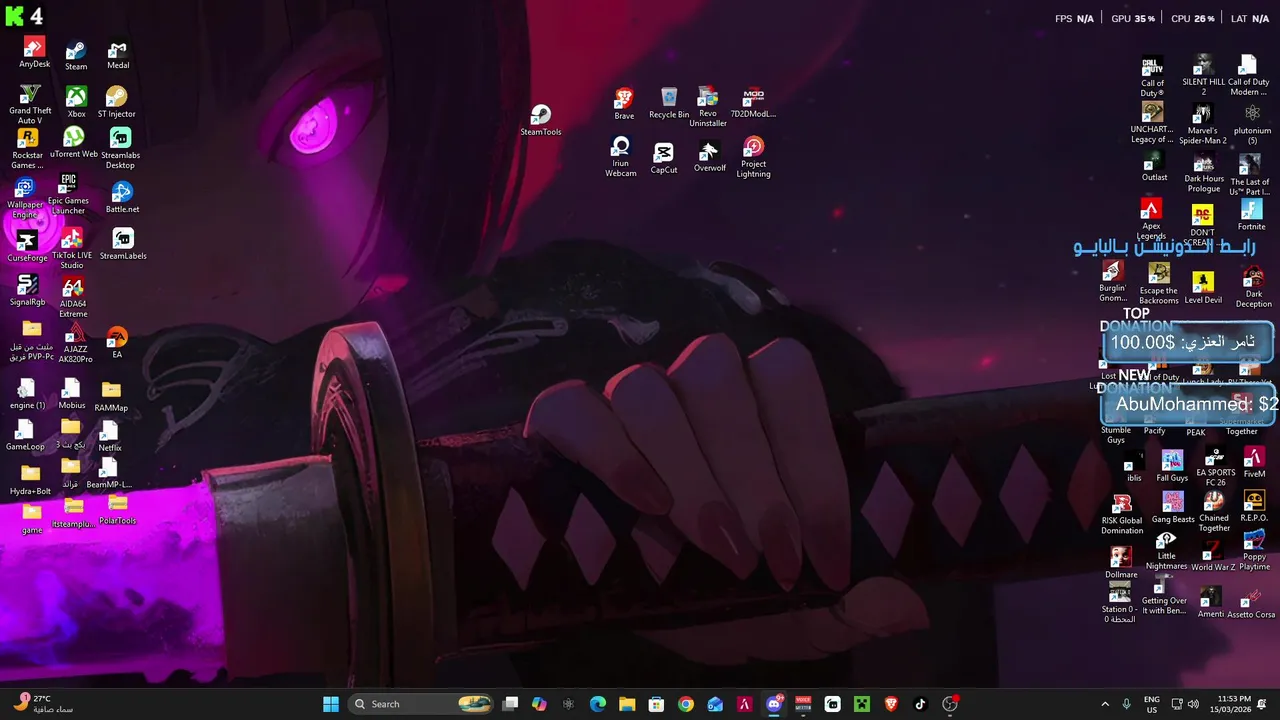Image resolution: width=1280 pixels, height=720 pixels.
Task: Open the BeamMP-Launcher desktop icon
Action: tap(109, 473)
